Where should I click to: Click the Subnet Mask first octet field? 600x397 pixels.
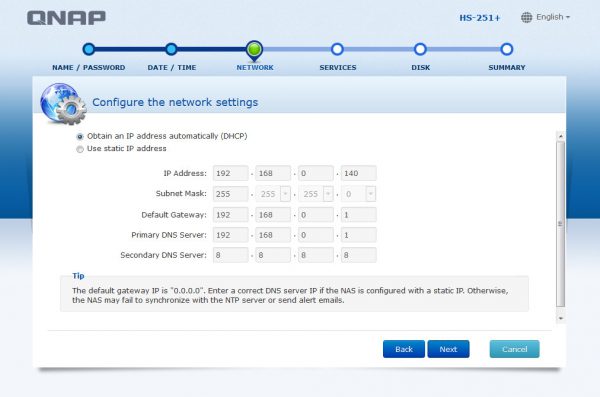231,194
